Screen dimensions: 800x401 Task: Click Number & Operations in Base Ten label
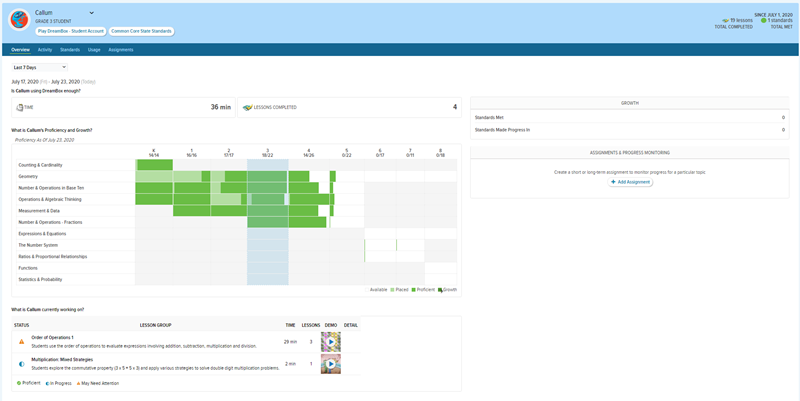[51, 188]
